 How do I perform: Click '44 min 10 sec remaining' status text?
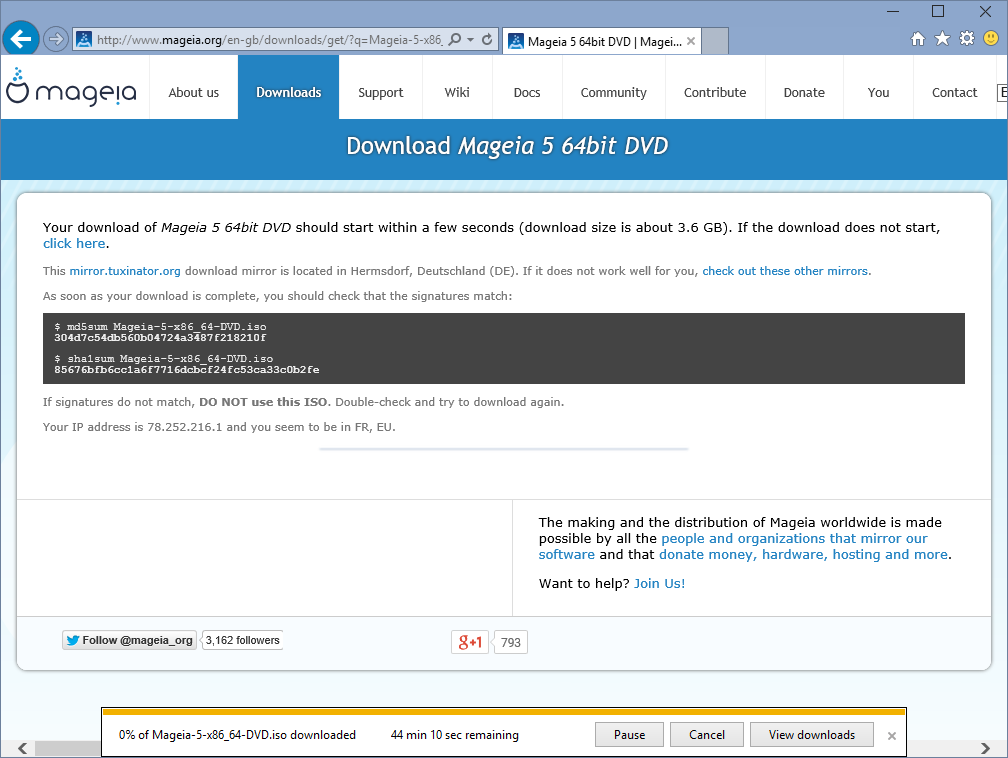point(454,735)
